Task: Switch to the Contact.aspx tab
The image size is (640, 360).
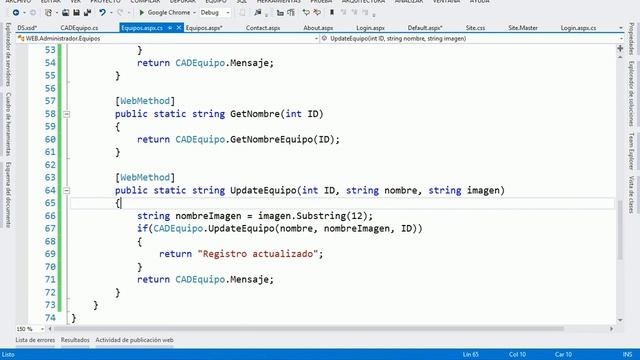Action: coord(263,28)
